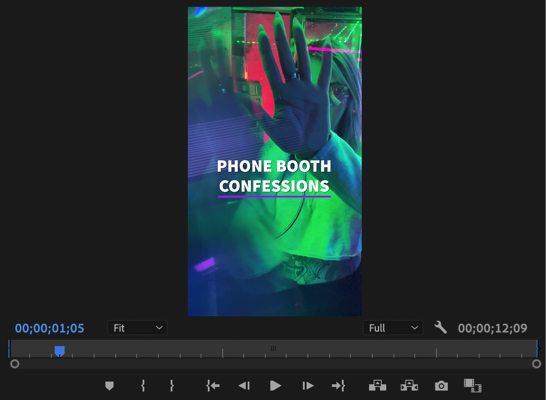The image size is (546, 400).
Task: Step back one frame
Action: [x=244, y=386]
